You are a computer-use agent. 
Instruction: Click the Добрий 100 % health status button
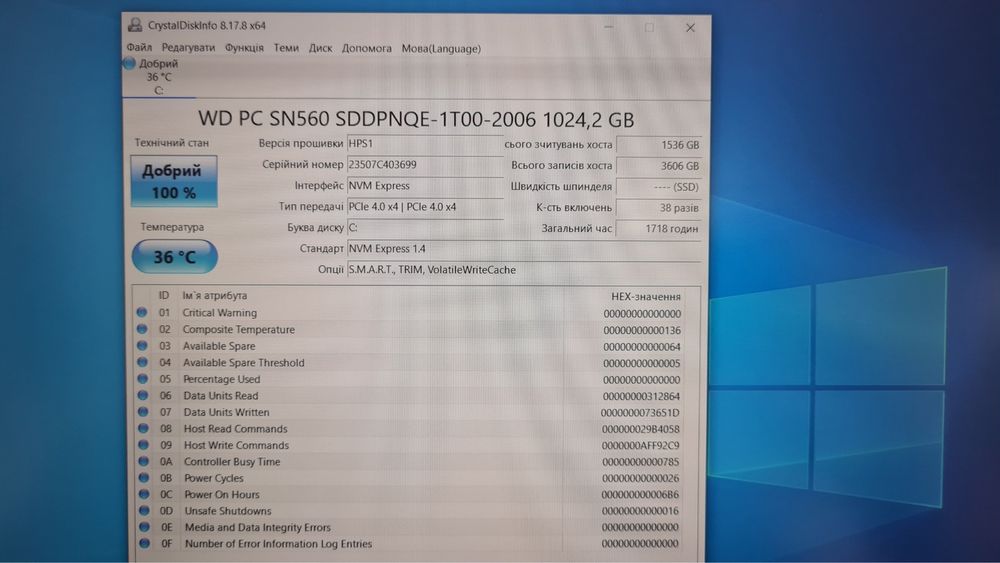point(173,181)
